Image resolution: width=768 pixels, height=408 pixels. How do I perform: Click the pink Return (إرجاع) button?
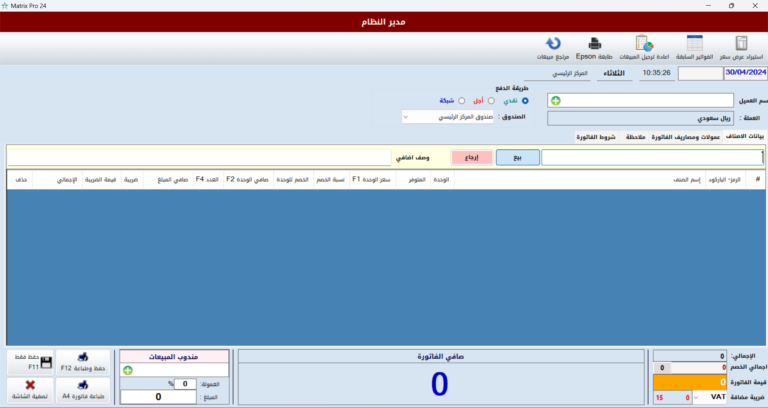(472, 157)
